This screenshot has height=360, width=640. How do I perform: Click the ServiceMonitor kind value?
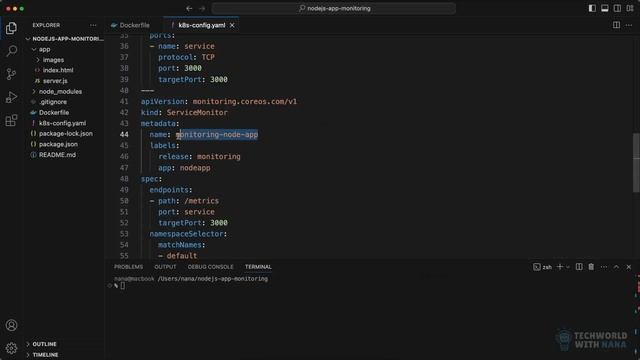point(197,113)
